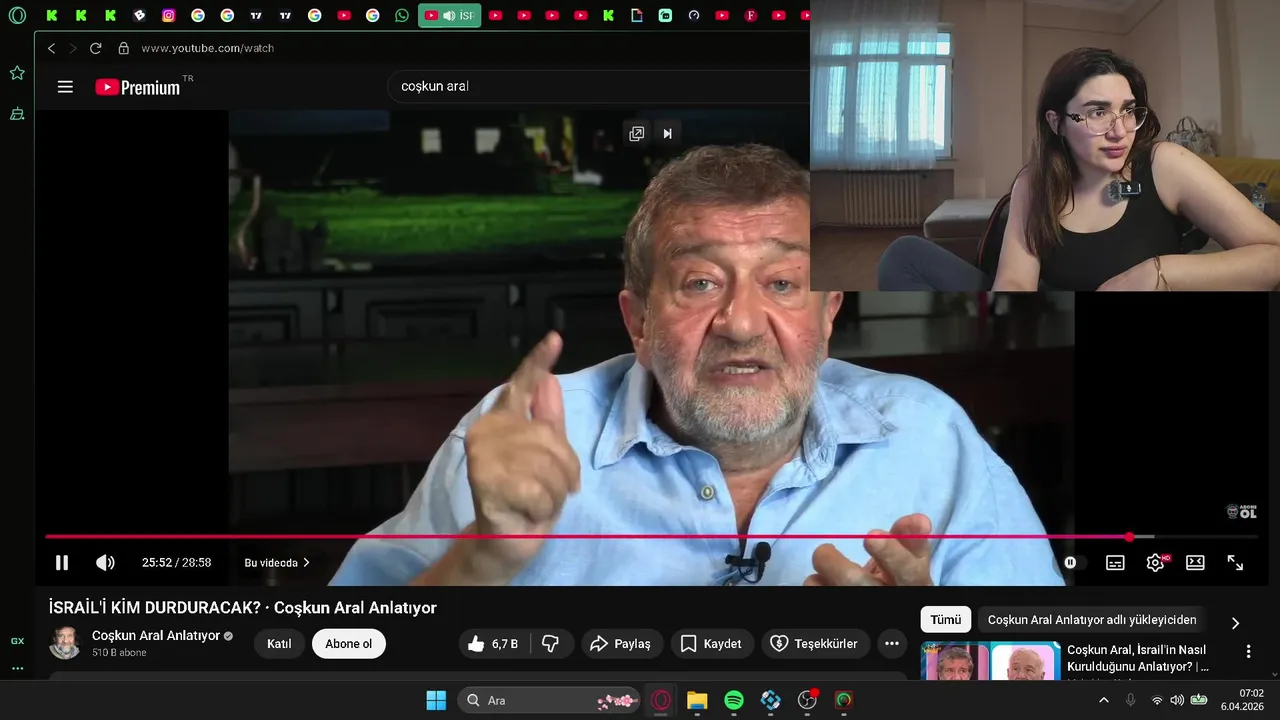The width and height of the screenshot is (1280, 720).
Task: Open the red-ringed dark app icon beside OBS
Action: pyautogui.click(x=844, y=700)
